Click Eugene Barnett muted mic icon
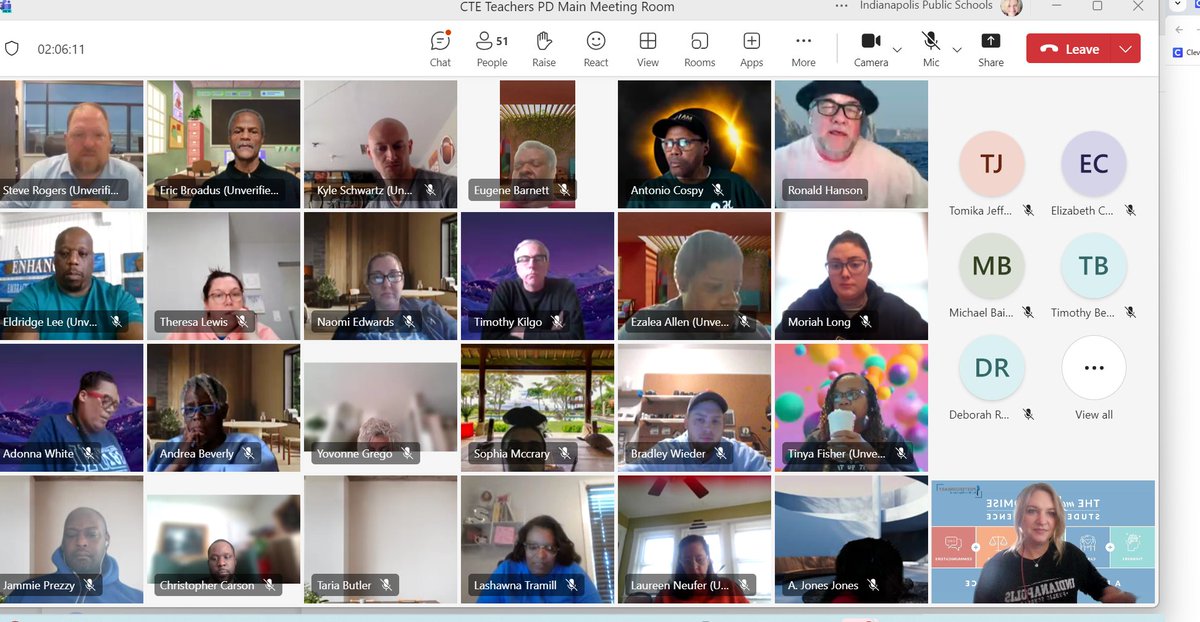This screenshot has height=622, width=1200. pos(563,190)
